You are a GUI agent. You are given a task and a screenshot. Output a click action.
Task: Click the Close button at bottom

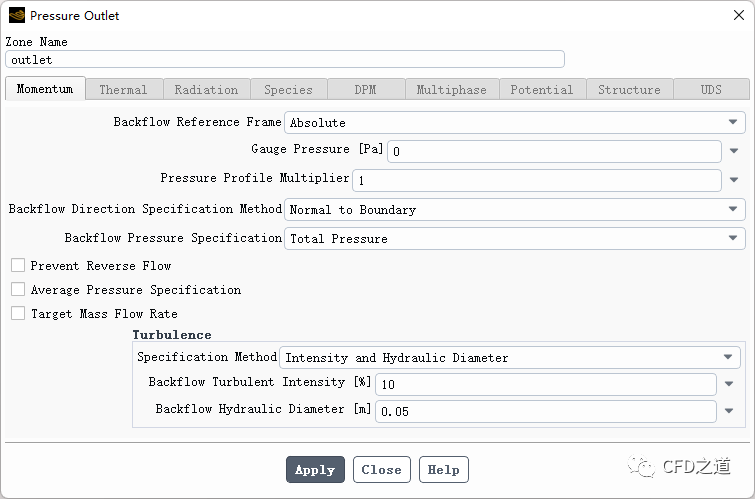coord(381,470)
